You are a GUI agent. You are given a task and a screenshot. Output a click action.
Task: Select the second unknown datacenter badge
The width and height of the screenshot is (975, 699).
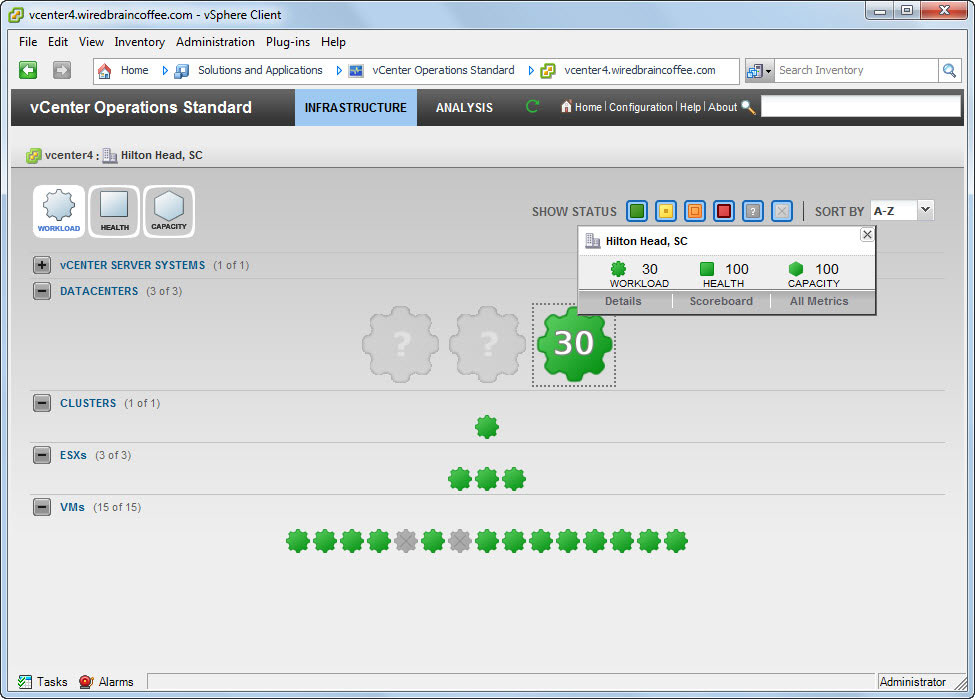(488, 344)
